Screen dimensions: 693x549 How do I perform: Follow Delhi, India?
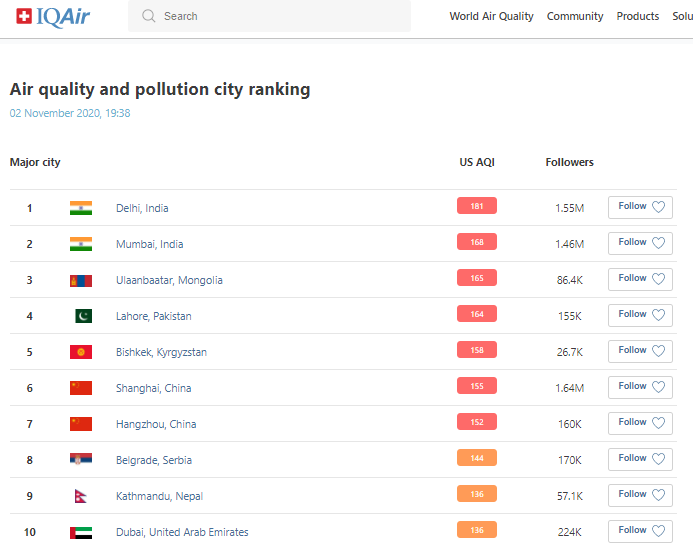[x=640, y=207]
